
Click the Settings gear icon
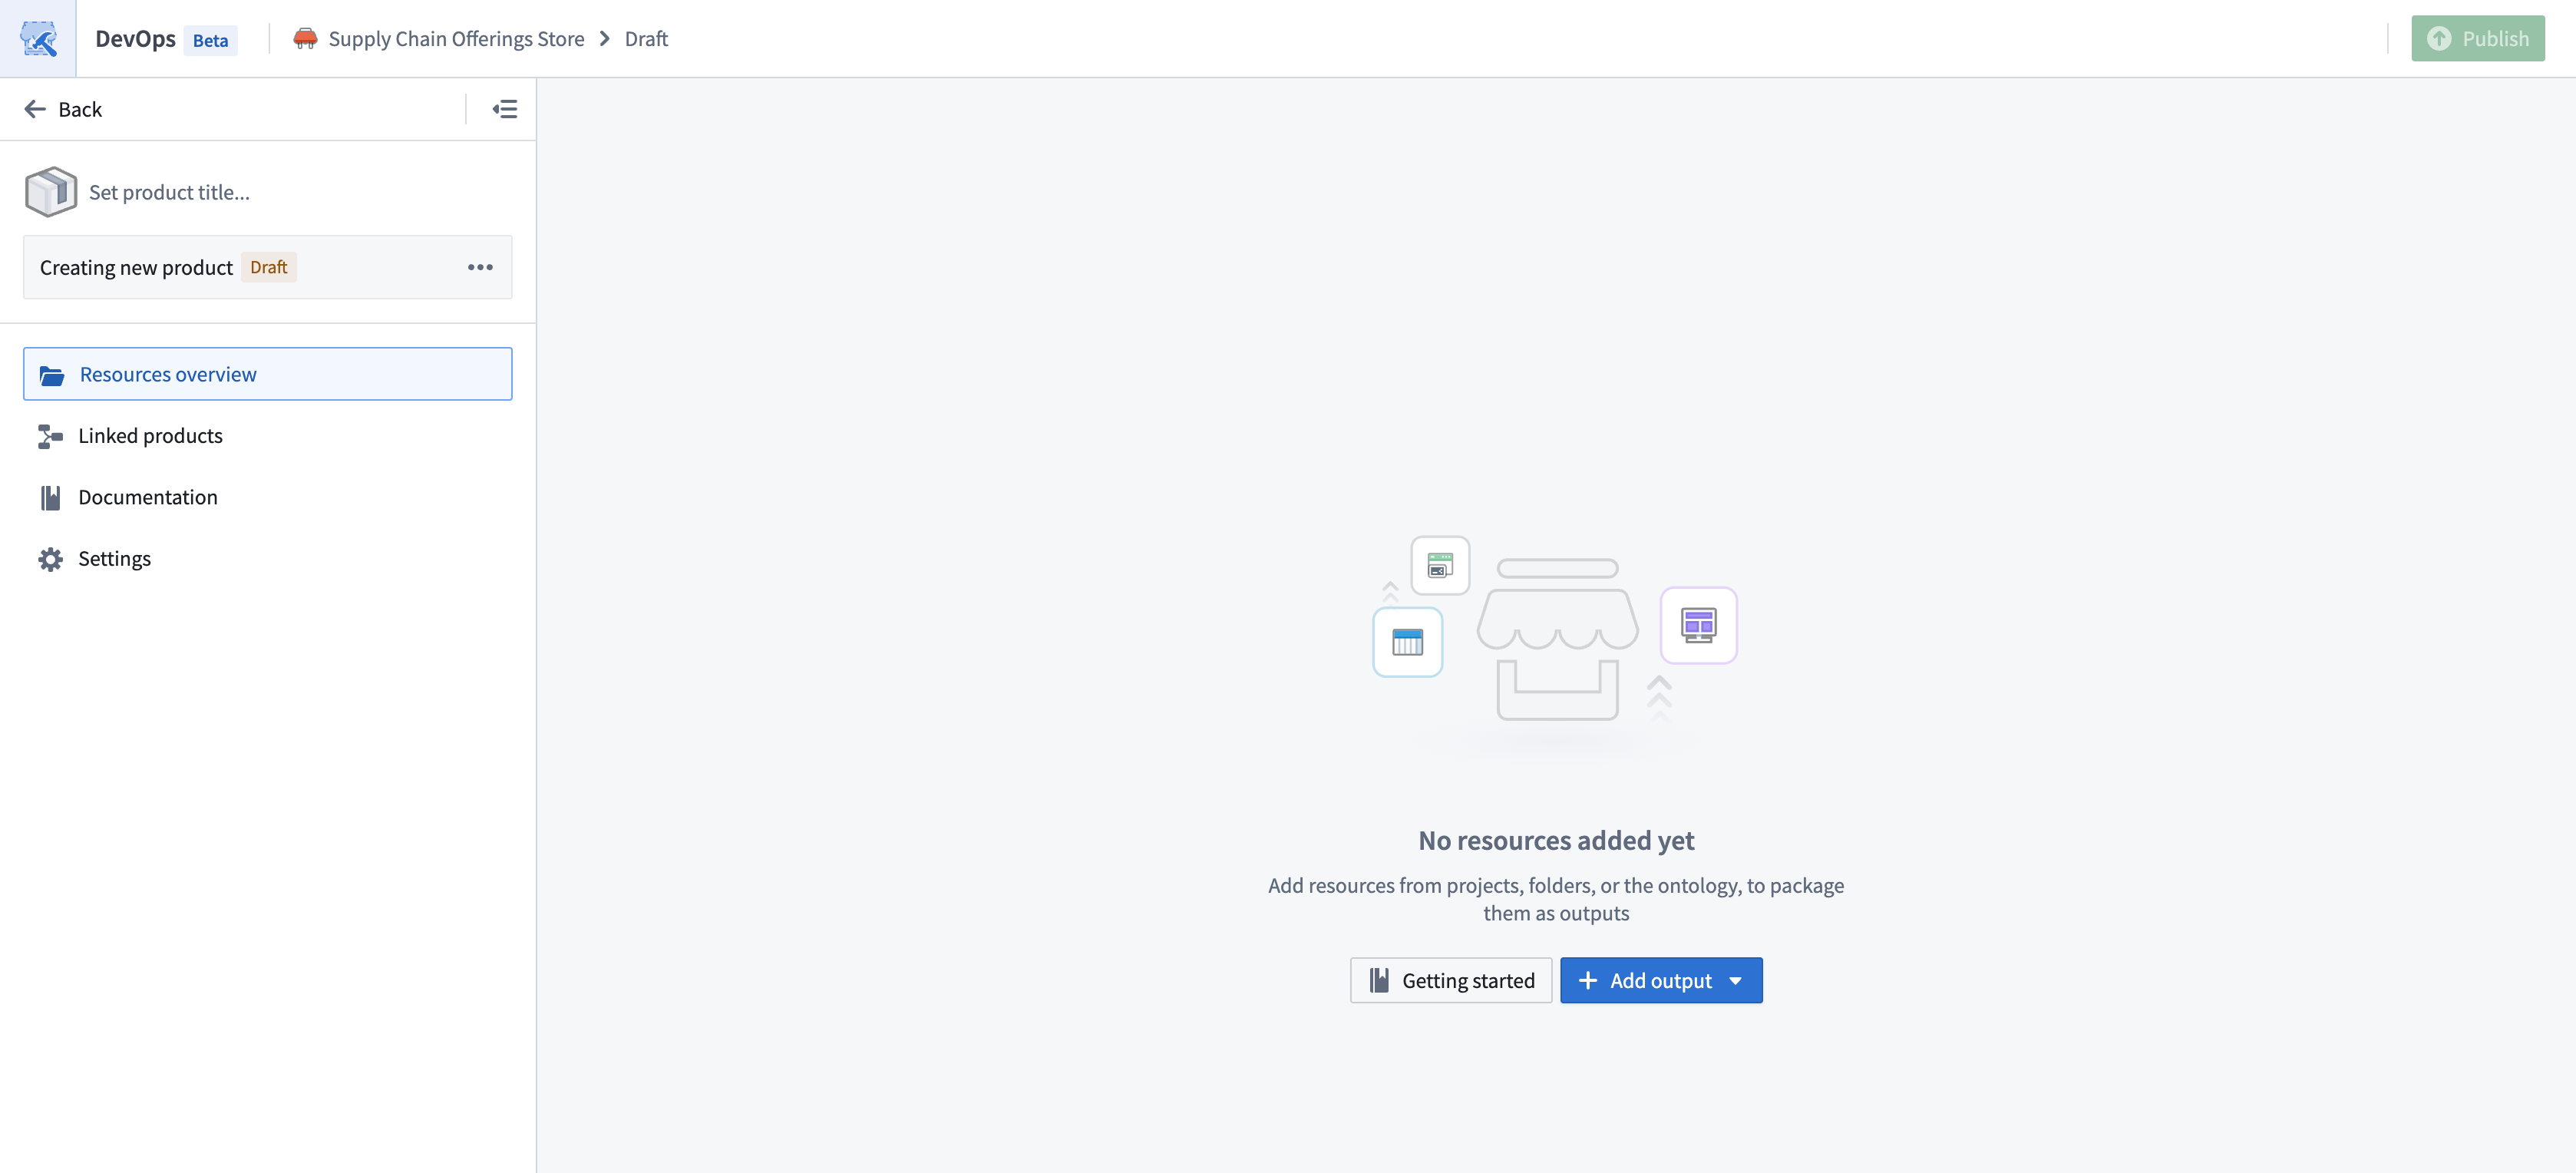50,559
